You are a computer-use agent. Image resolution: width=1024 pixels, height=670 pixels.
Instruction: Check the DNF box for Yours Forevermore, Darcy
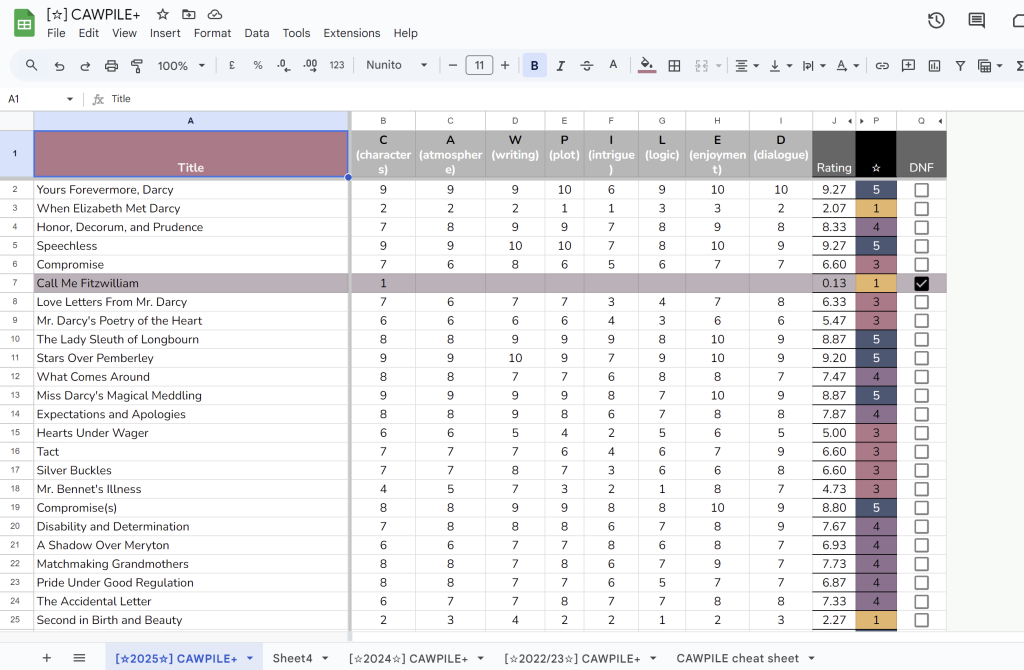click(921, 190)
